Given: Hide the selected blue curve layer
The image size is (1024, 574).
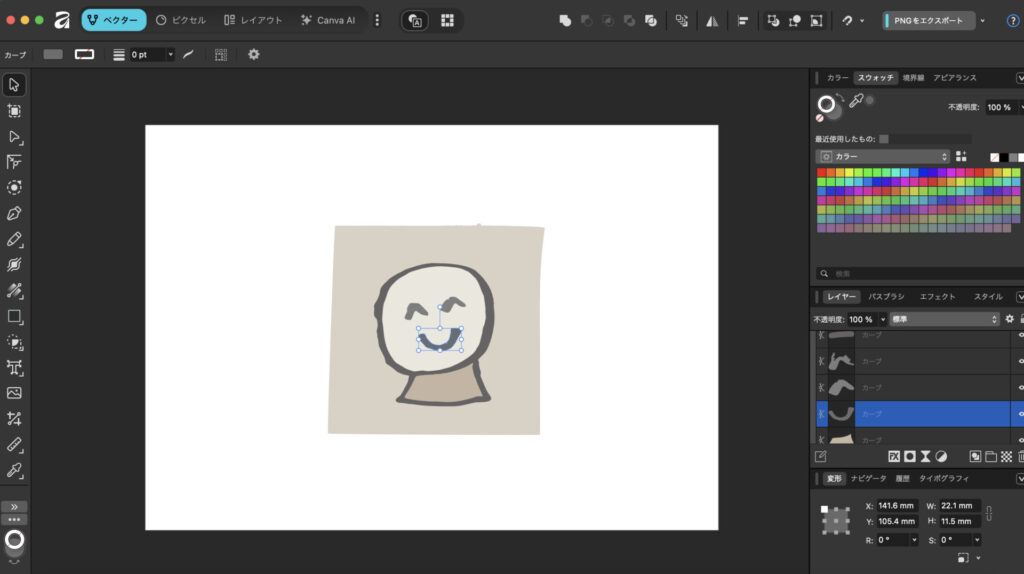Looking at the screenshot, I should [1020, 413].
